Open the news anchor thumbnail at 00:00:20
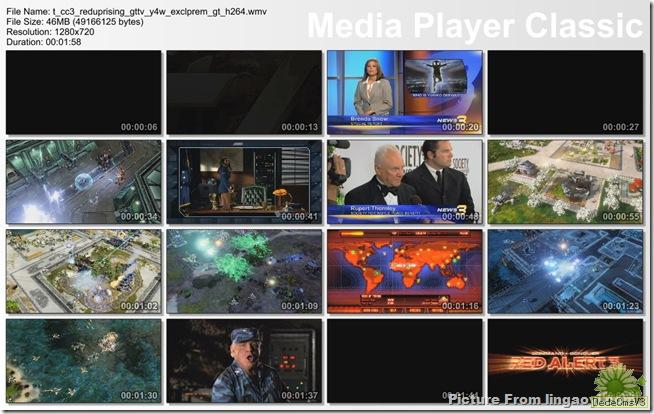The height and width of the screenshot is (414, 654). (405, 92)
